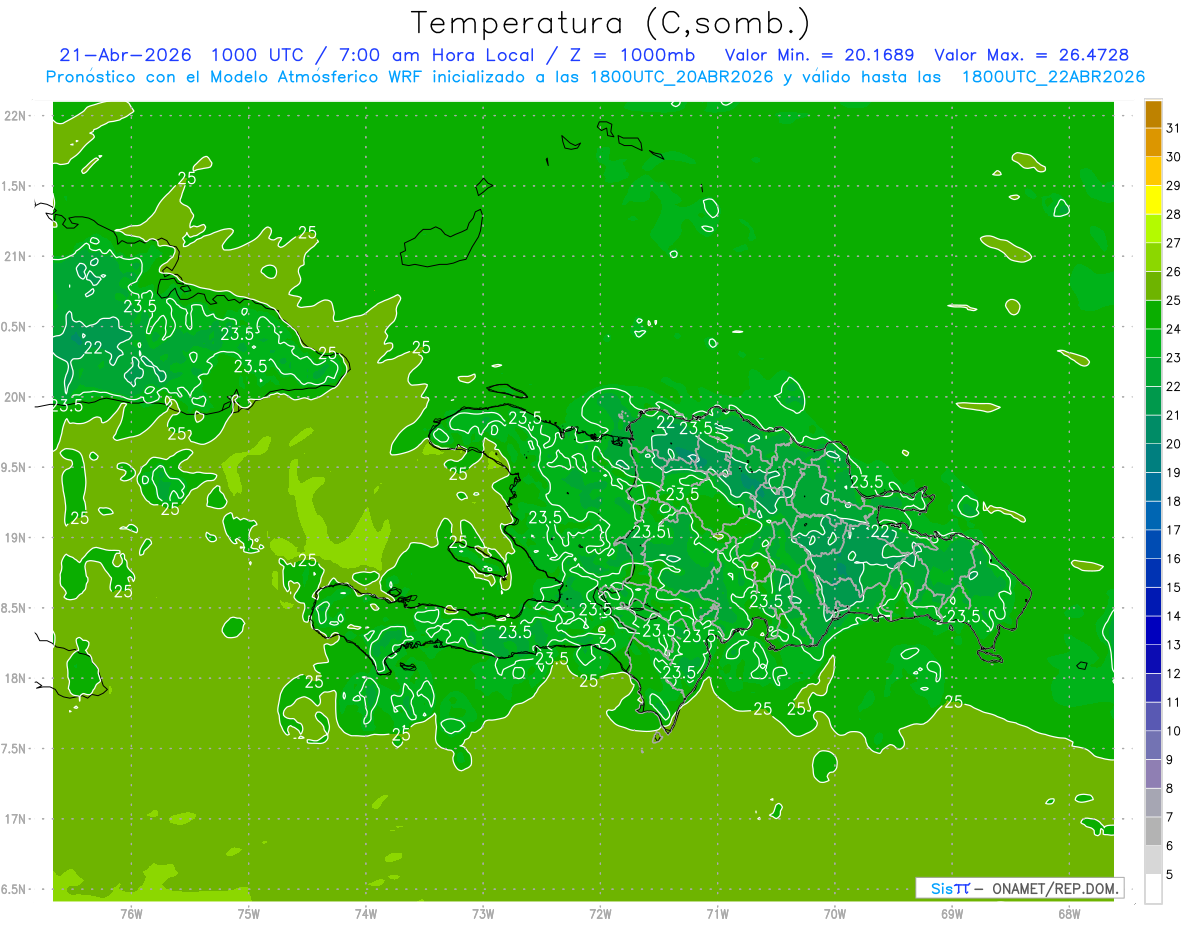Image resolution: width=1200 pixels, height=927 pixels.
Task: Click the 22N latitude axis label
Action: 17,116
